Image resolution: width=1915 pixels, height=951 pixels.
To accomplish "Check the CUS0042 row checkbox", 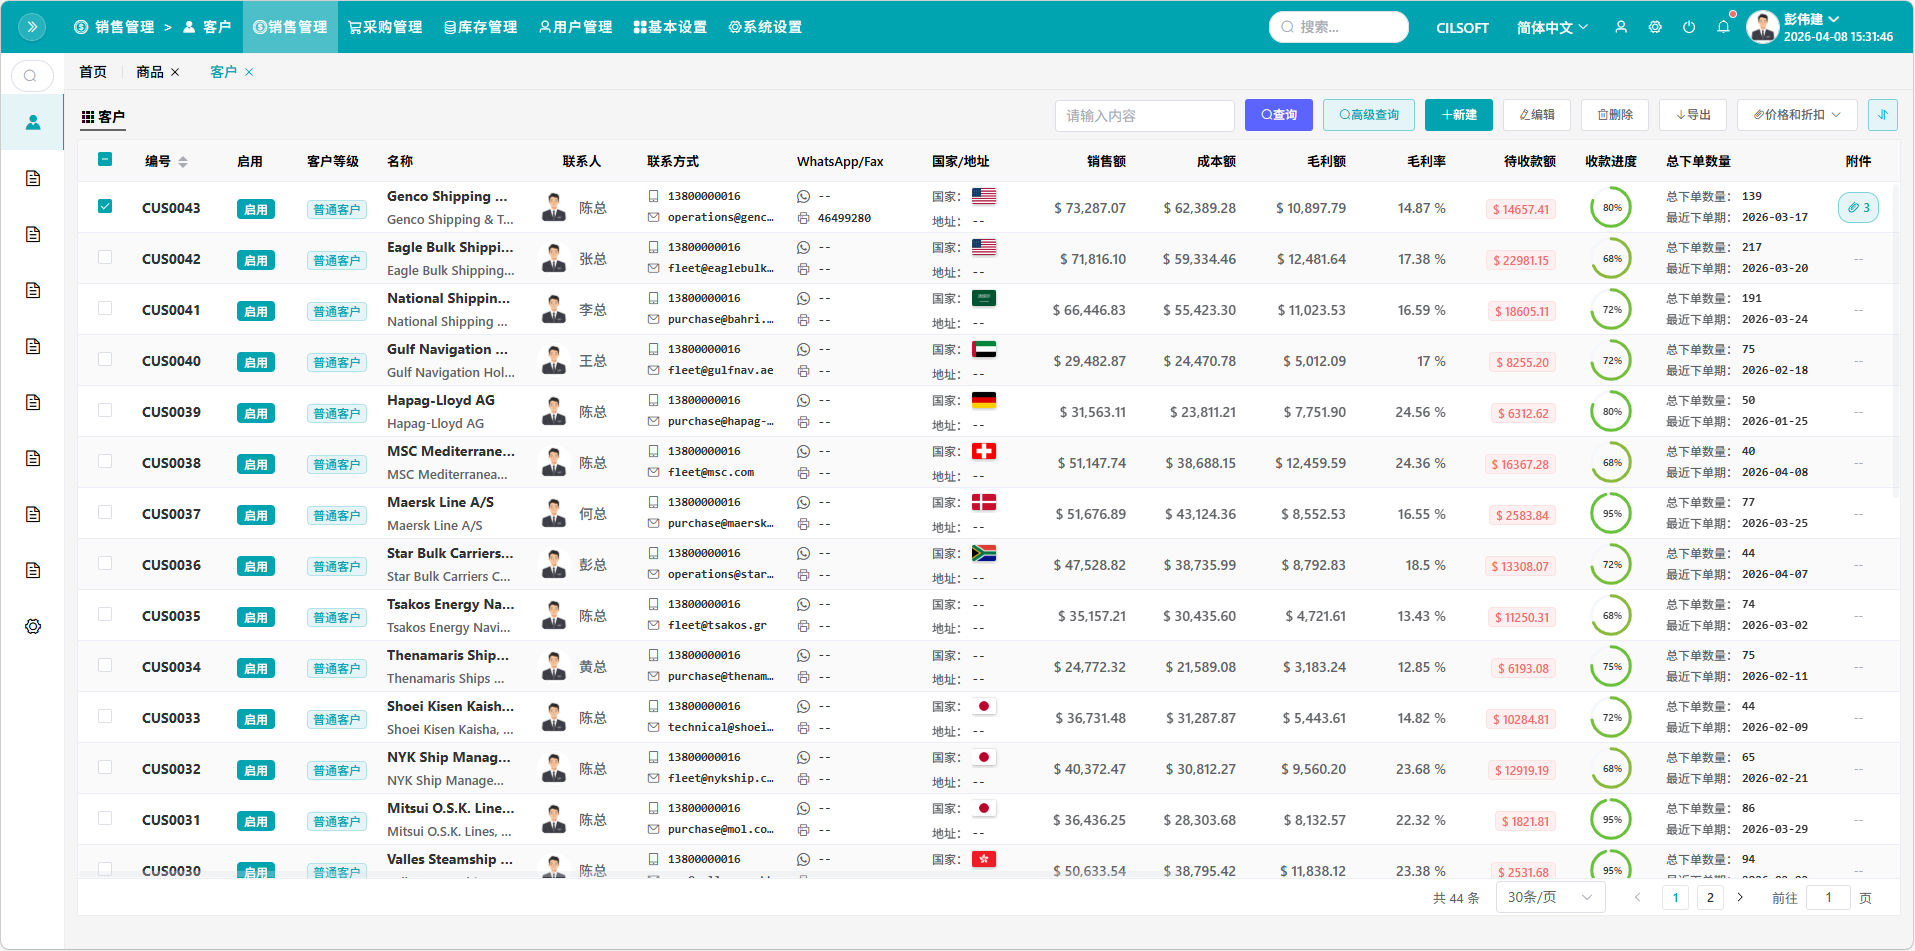I will [105, 258].
